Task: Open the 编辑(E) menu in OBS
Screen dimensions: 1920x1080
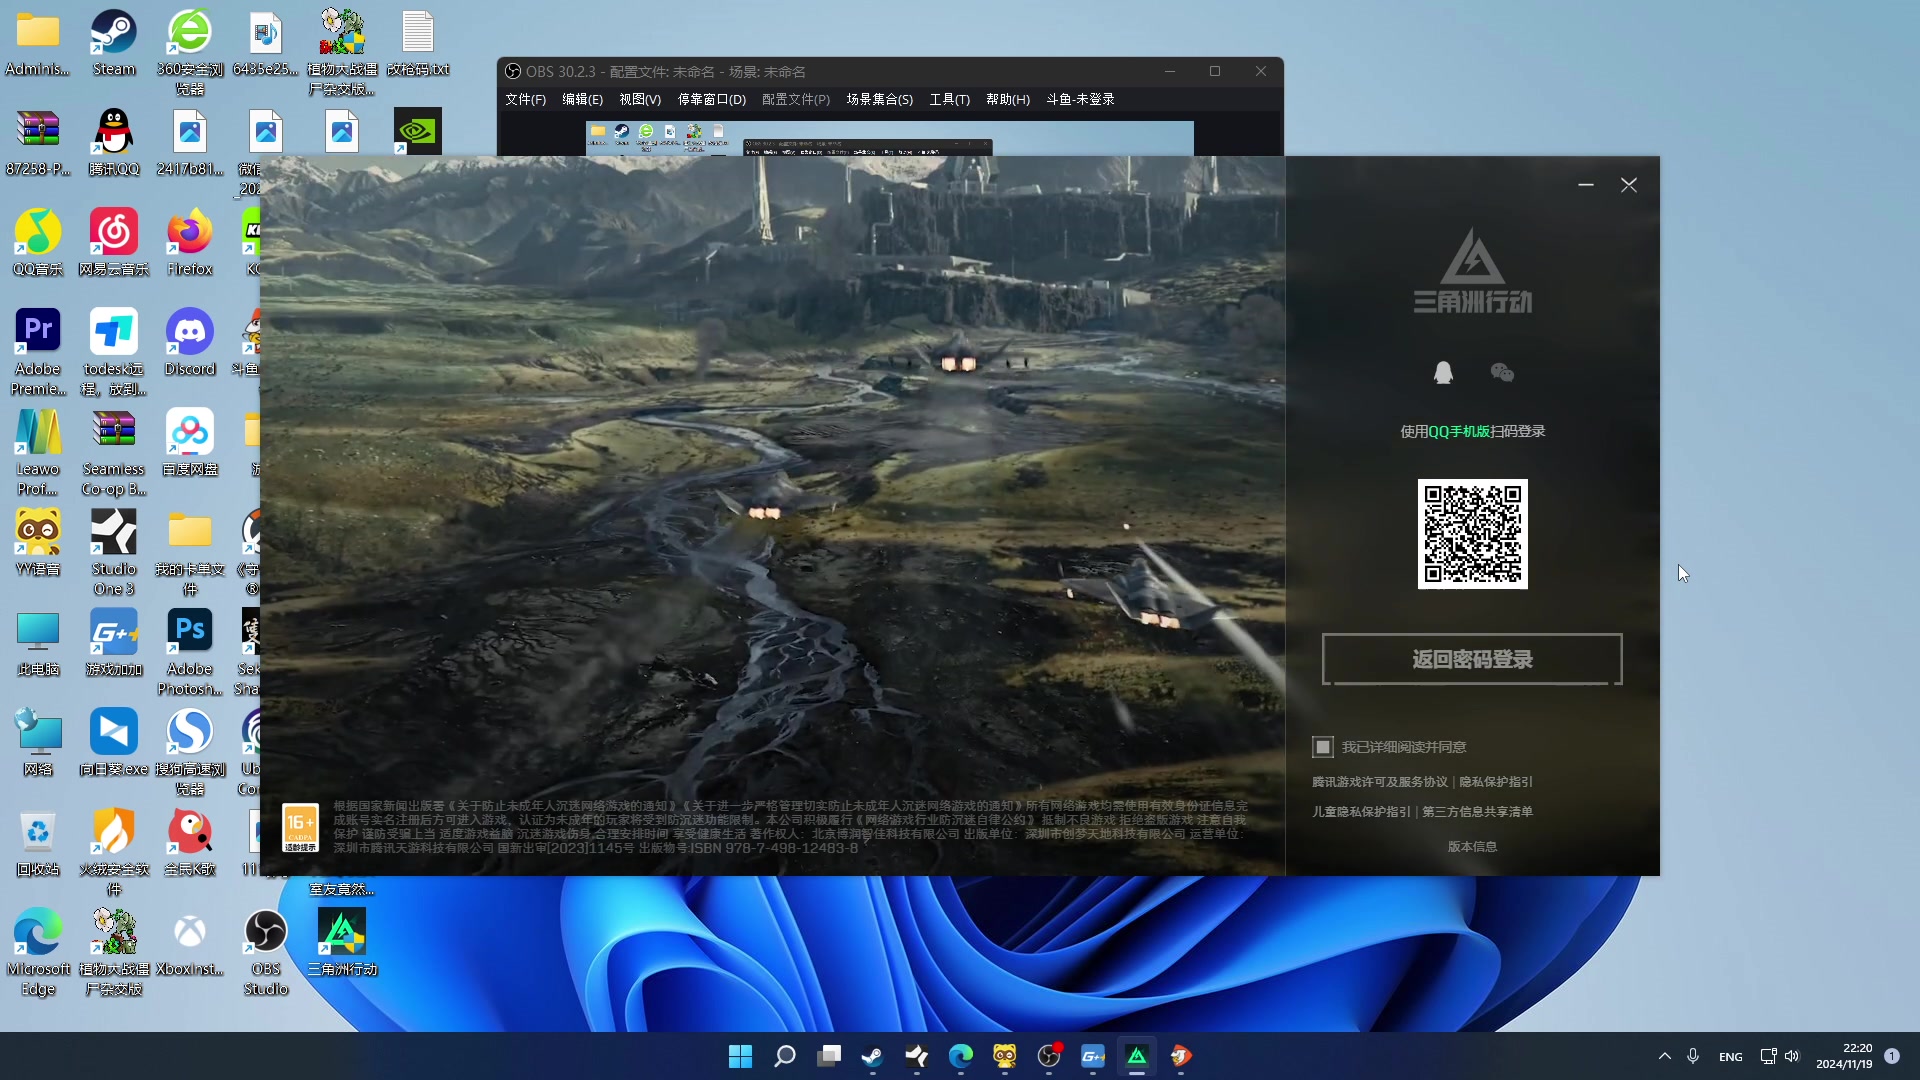Action: pos(582,99)
